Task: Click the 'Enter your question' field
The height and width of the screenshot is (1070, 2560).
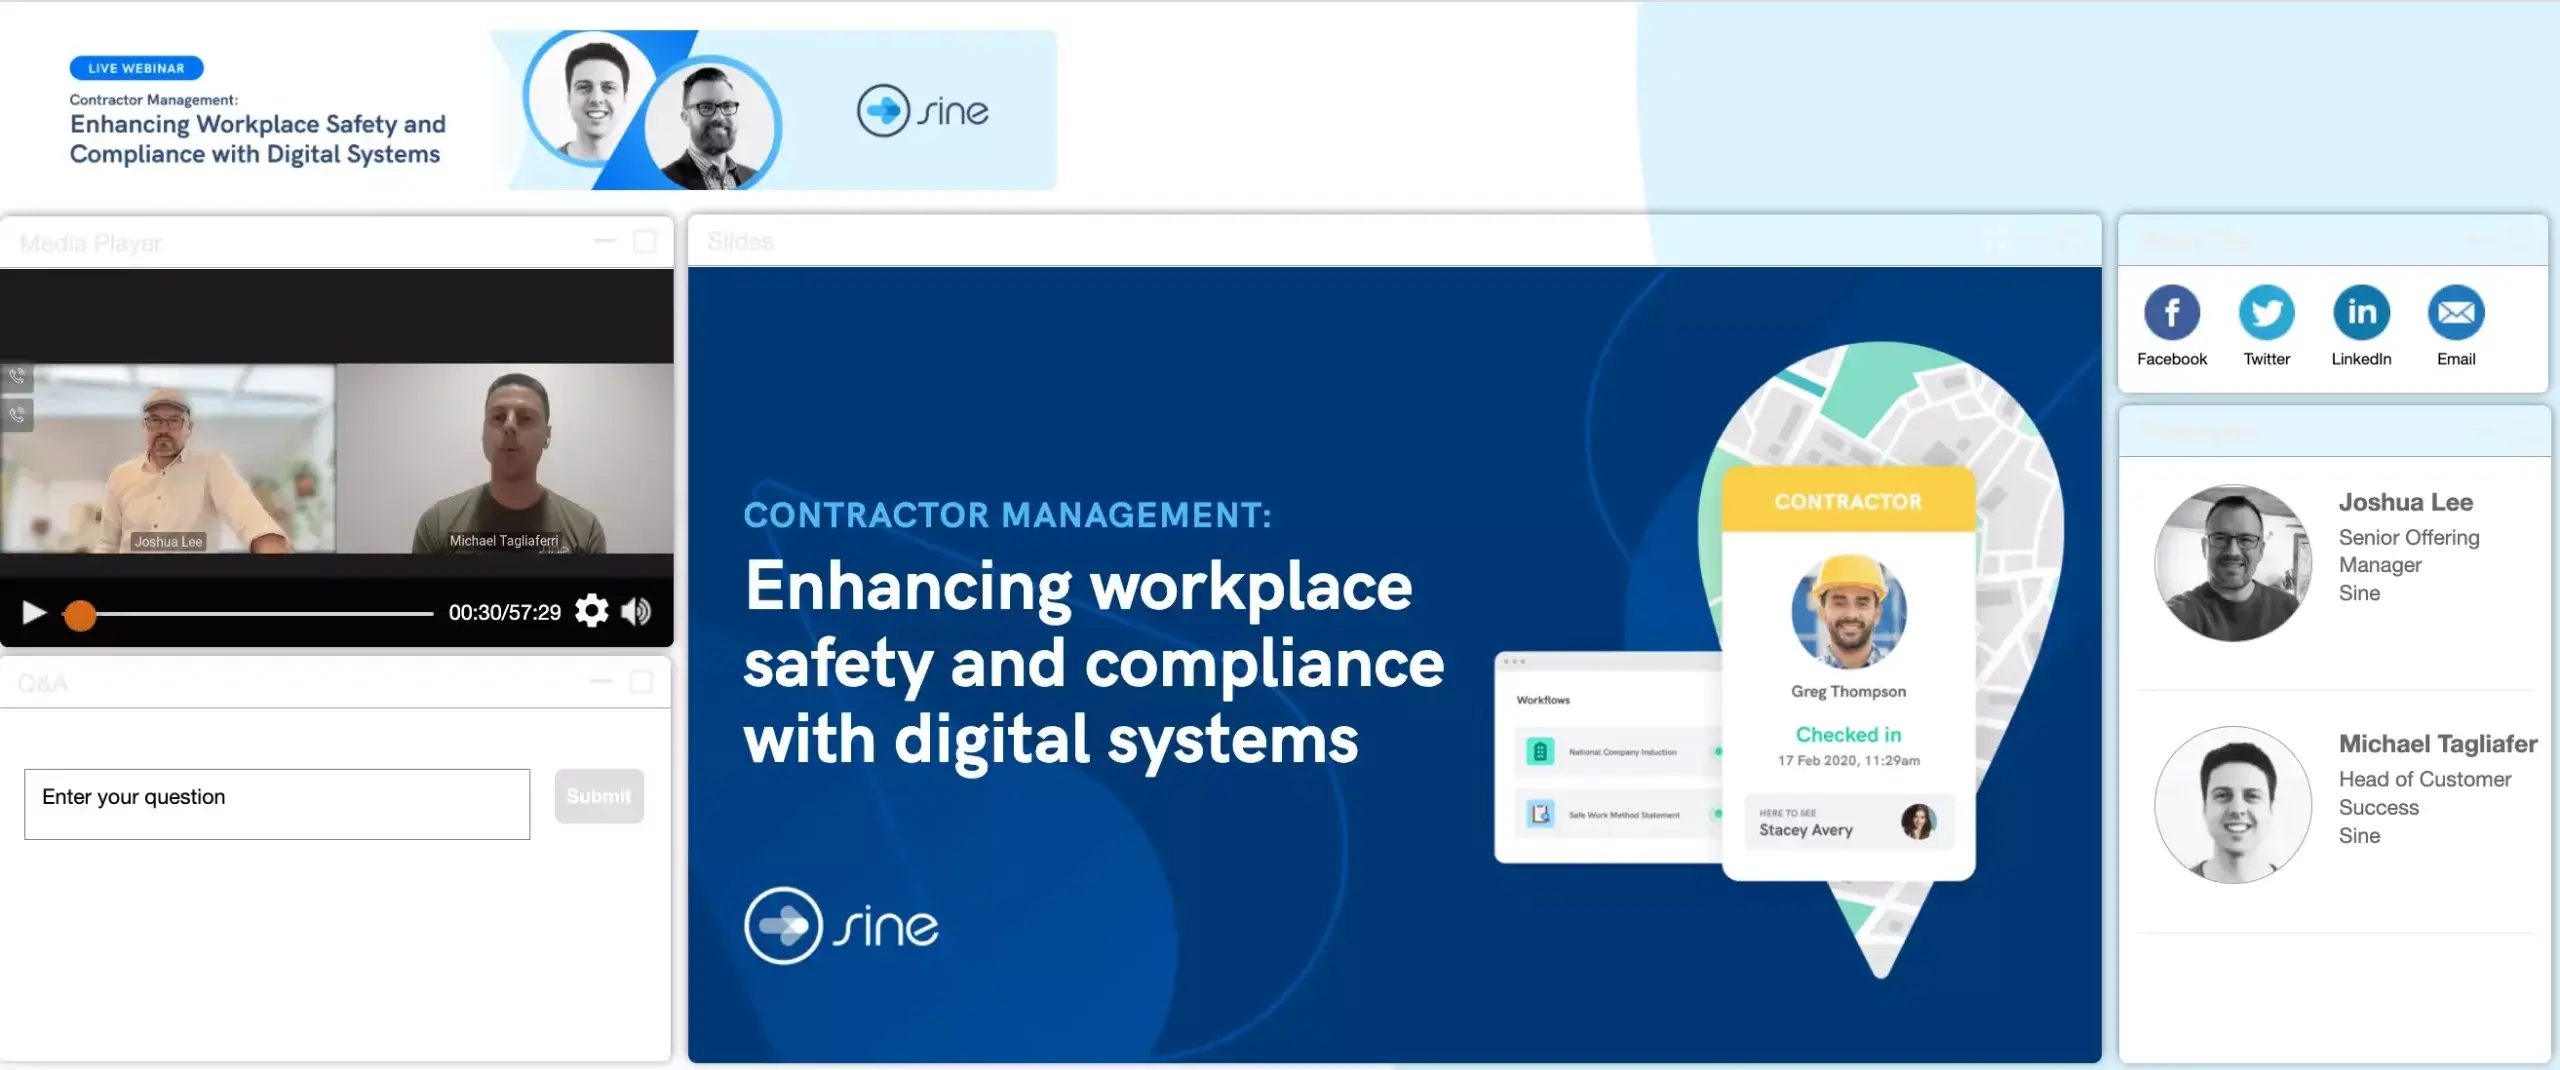Action: [x=277, y=804]
